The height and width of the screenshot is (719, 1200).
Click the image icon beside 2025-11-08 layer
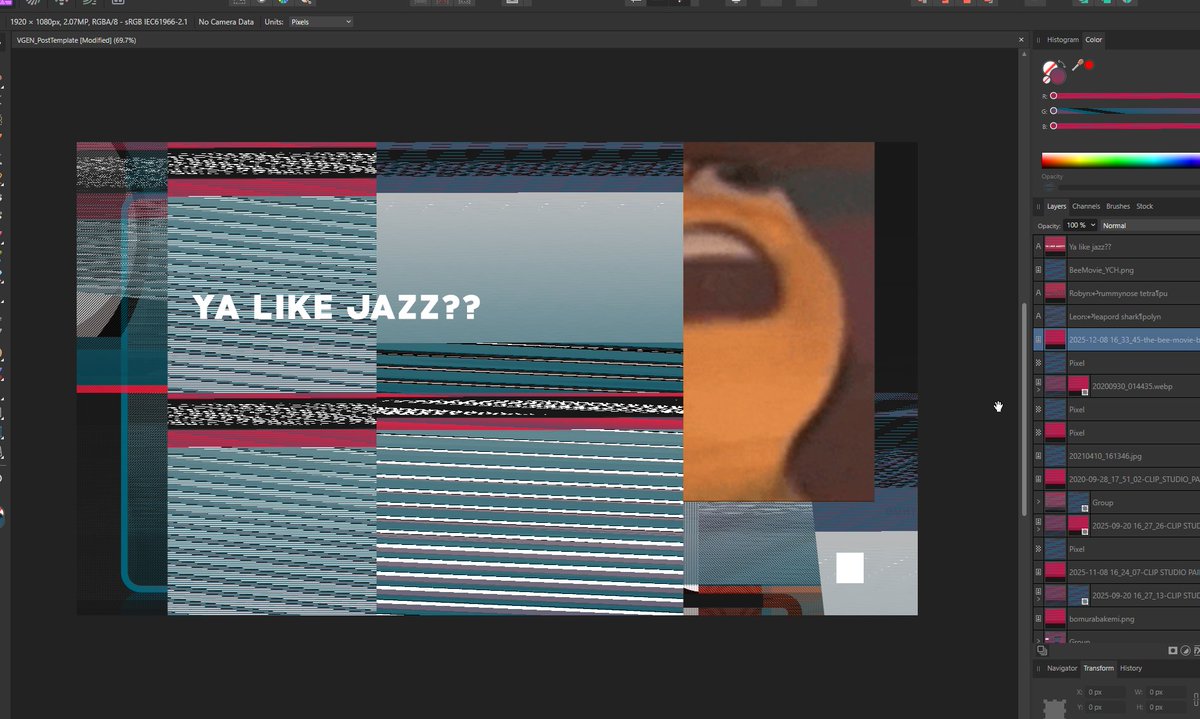1038,572
